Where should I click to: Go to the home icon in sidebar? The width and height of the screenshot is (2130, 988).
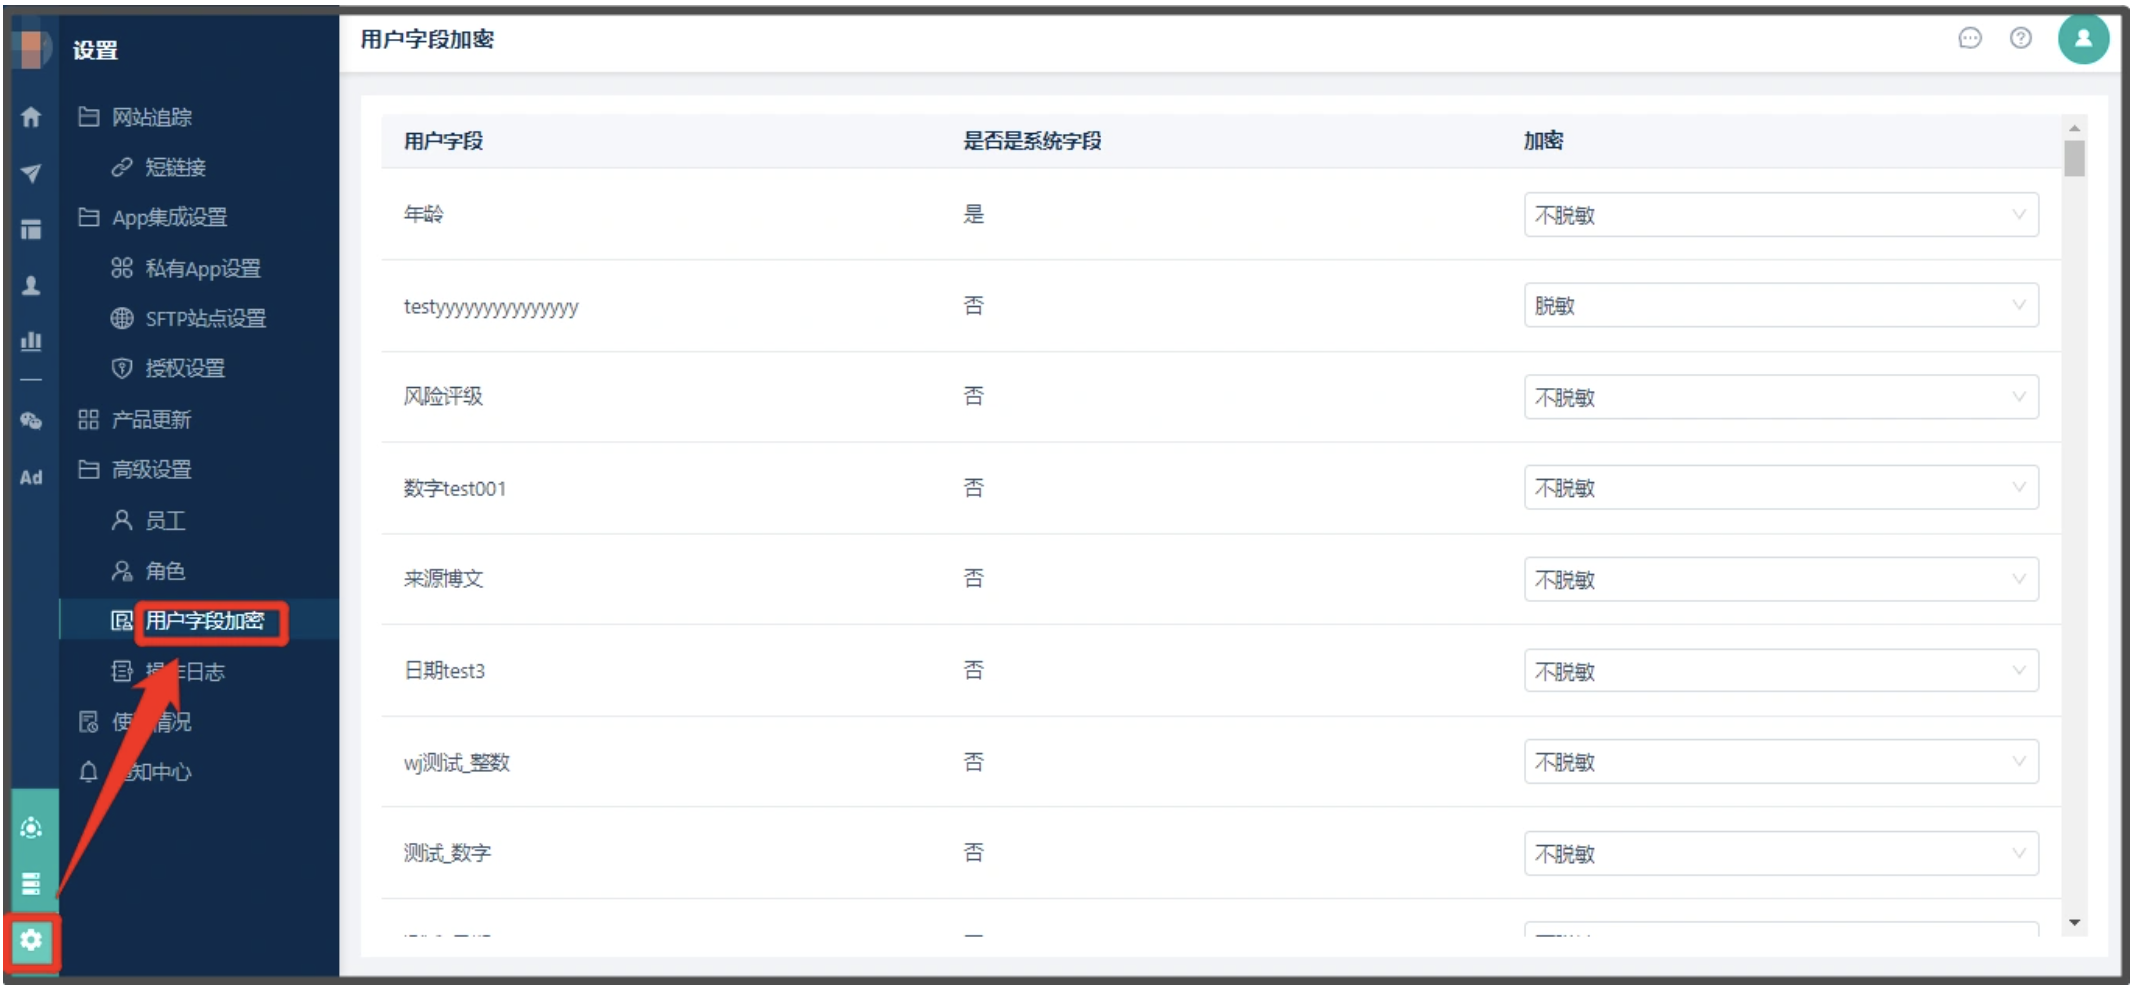coord(31,117)
